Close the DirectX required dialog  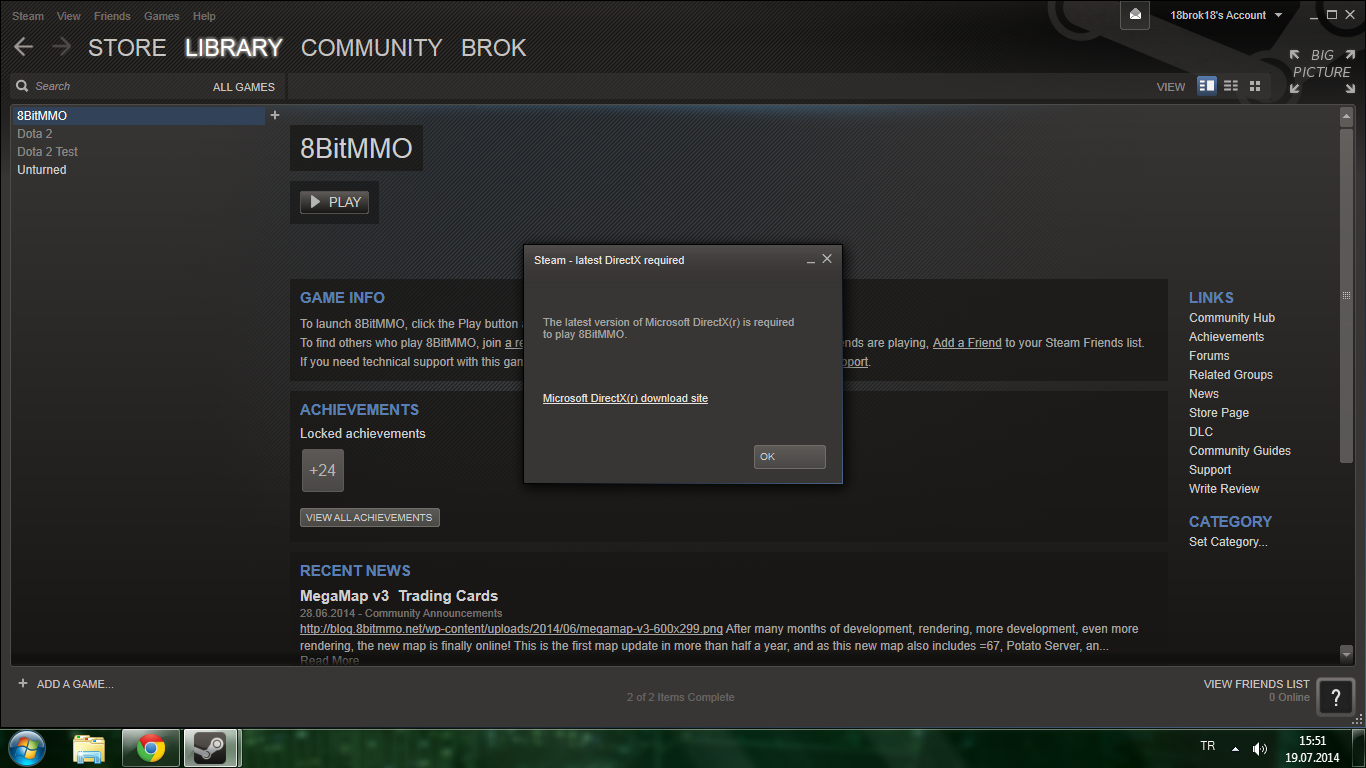(827, 259)
